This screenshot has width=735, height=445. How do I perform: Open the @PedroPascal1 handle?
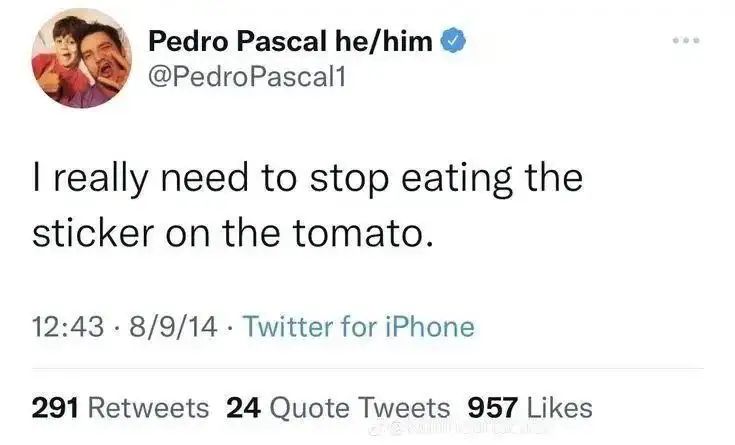point(247,76)
